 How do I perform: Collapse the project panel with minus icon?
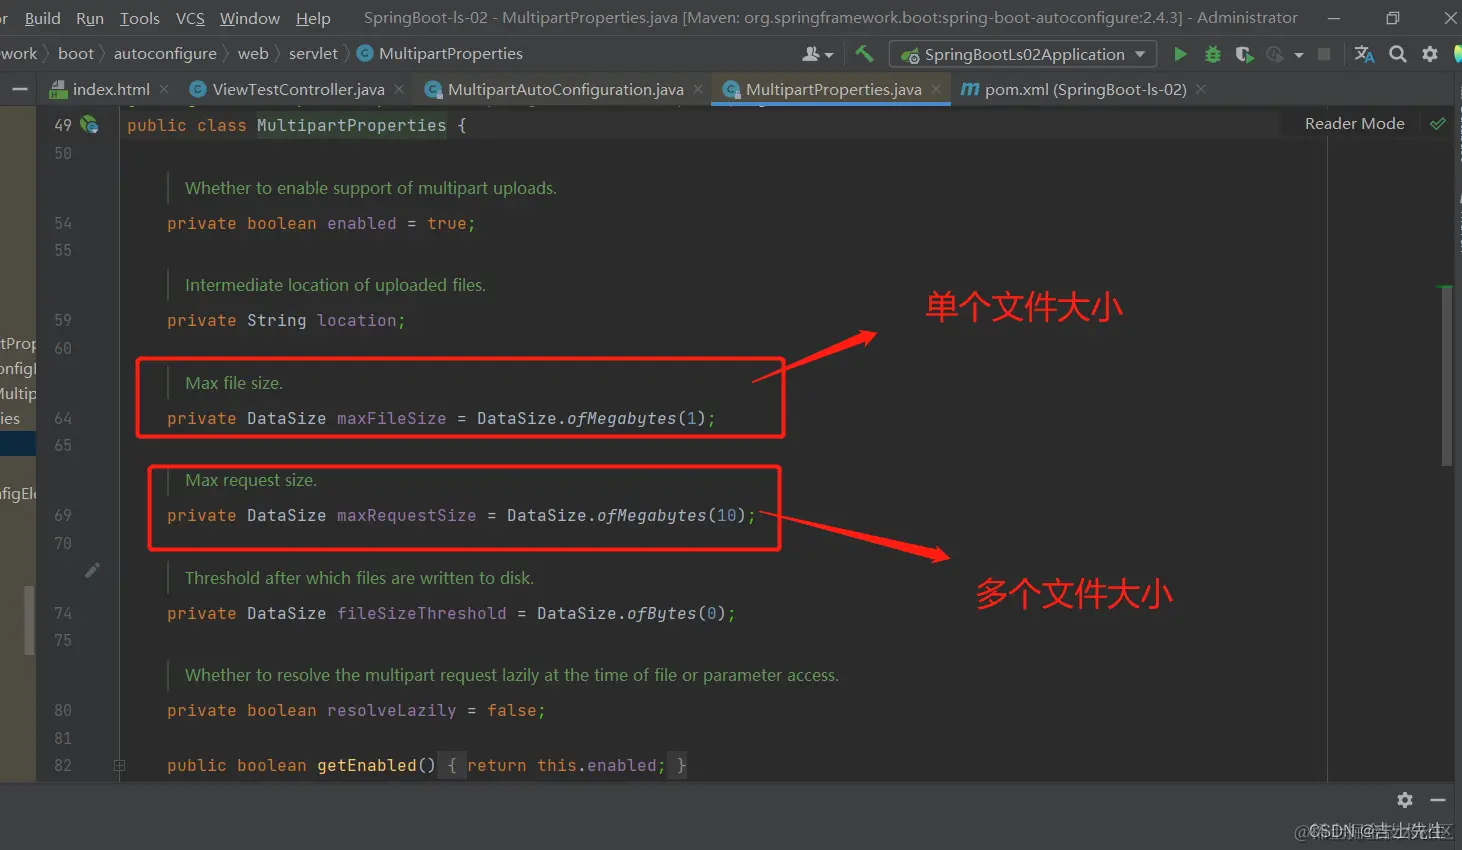coord(20,89)
